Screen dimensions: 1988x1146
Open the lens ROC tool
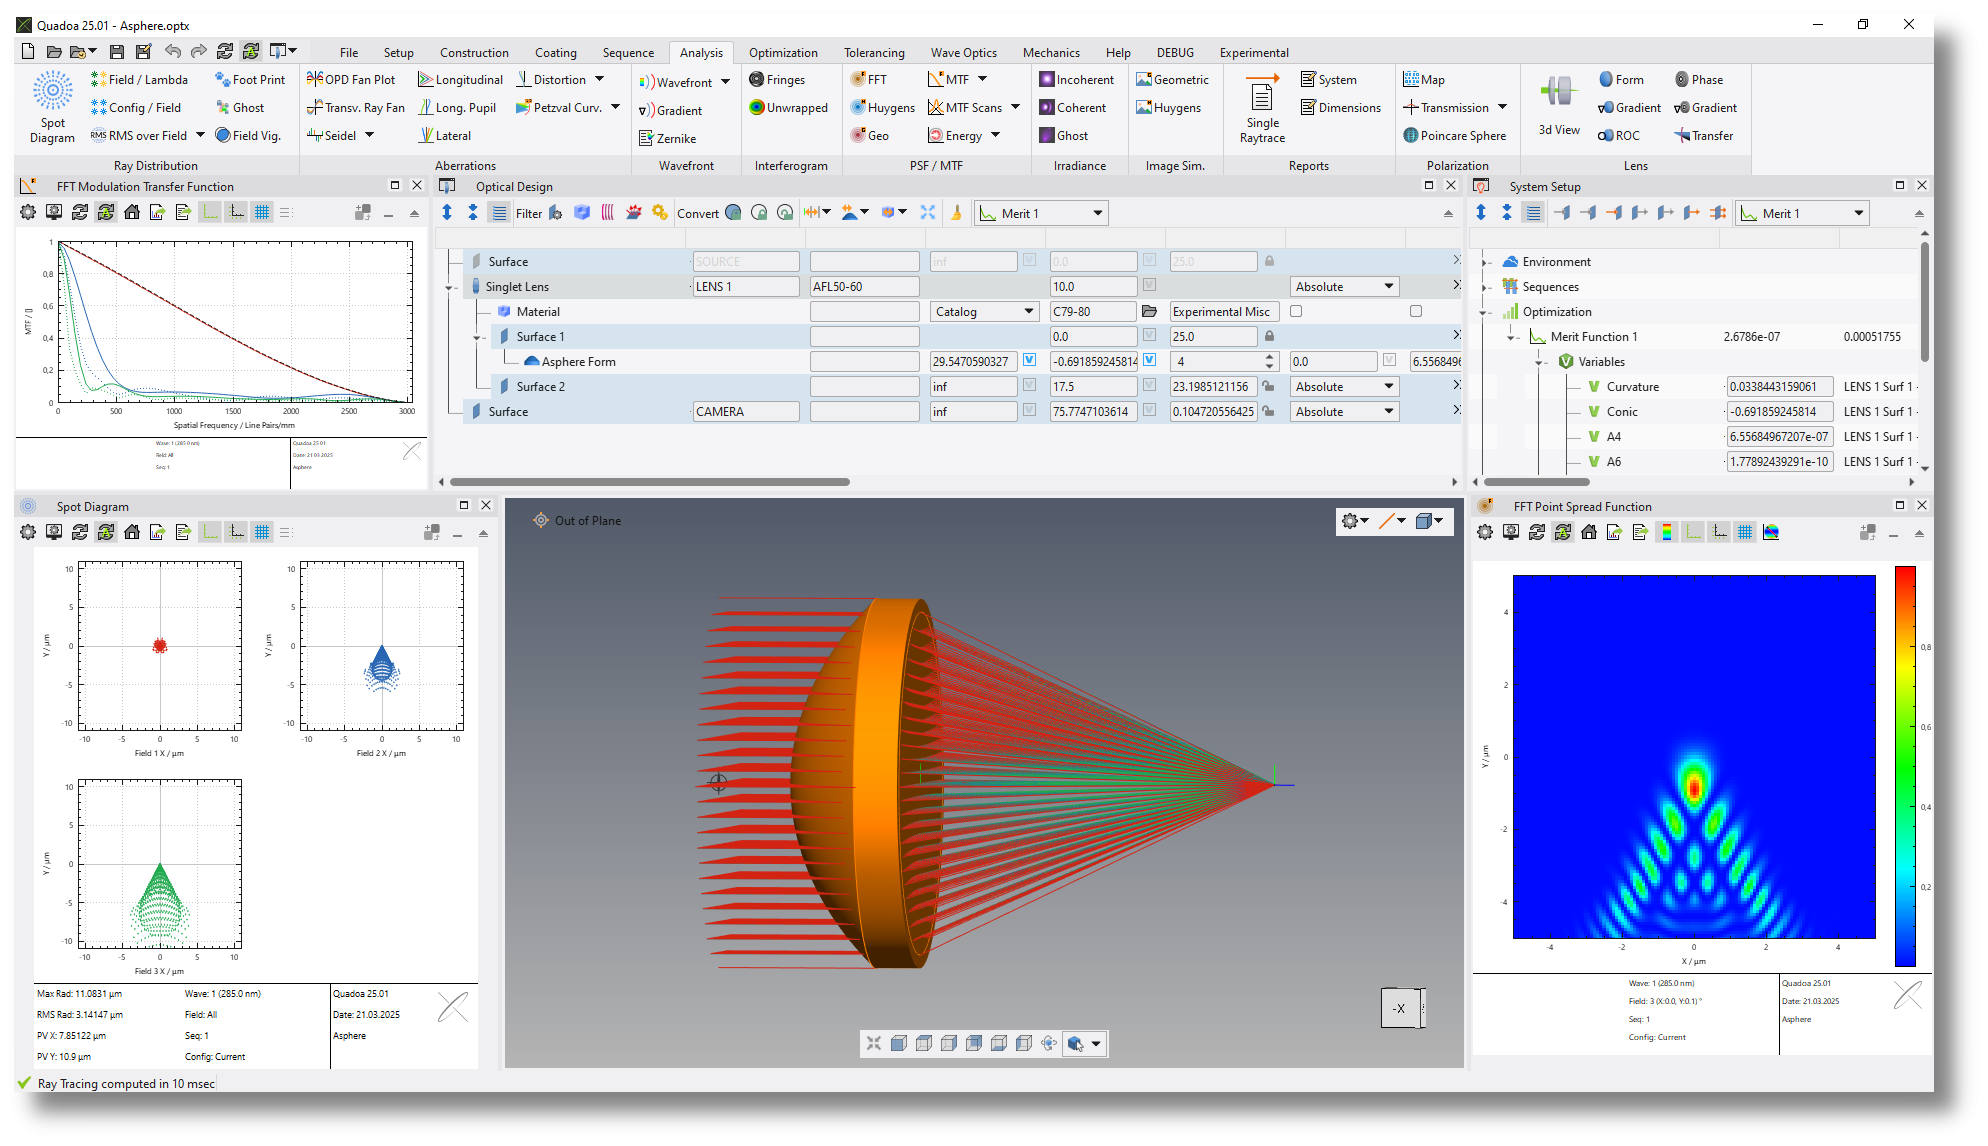(1619, 135)
